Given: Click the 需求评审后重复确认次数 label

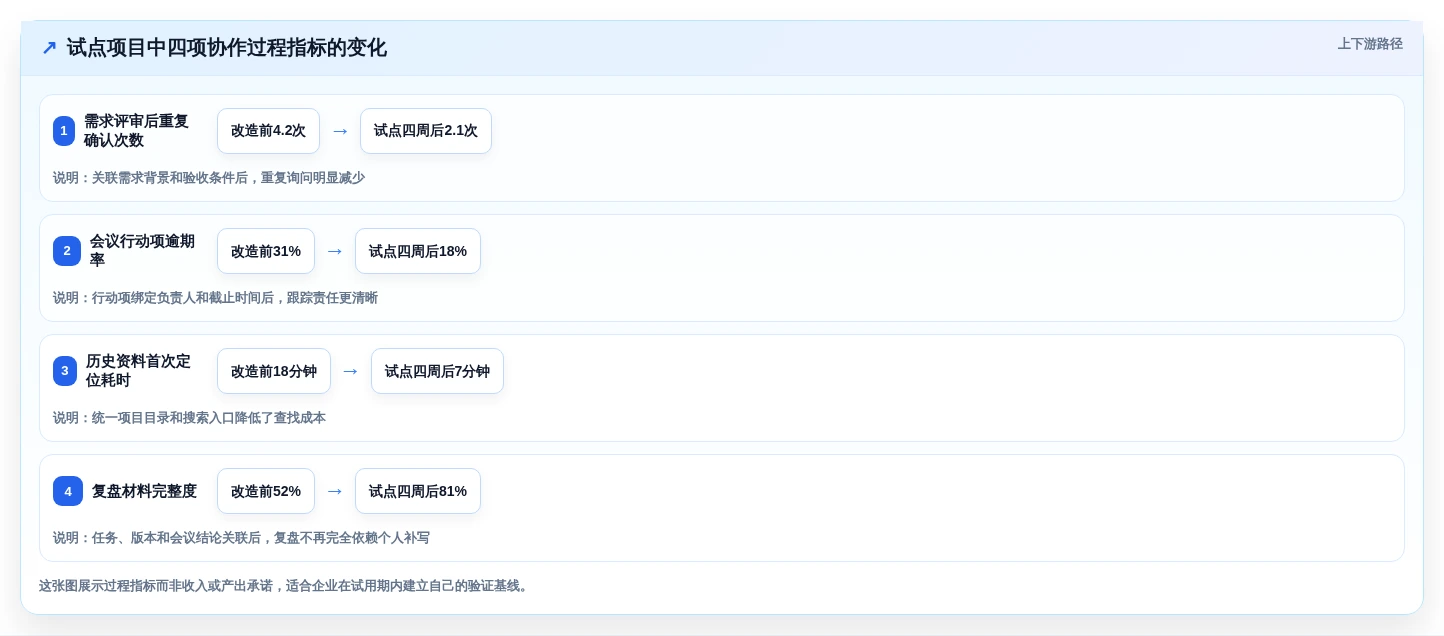Looking at the screenshot, I should pyautogui.click(x=136, y=131).
